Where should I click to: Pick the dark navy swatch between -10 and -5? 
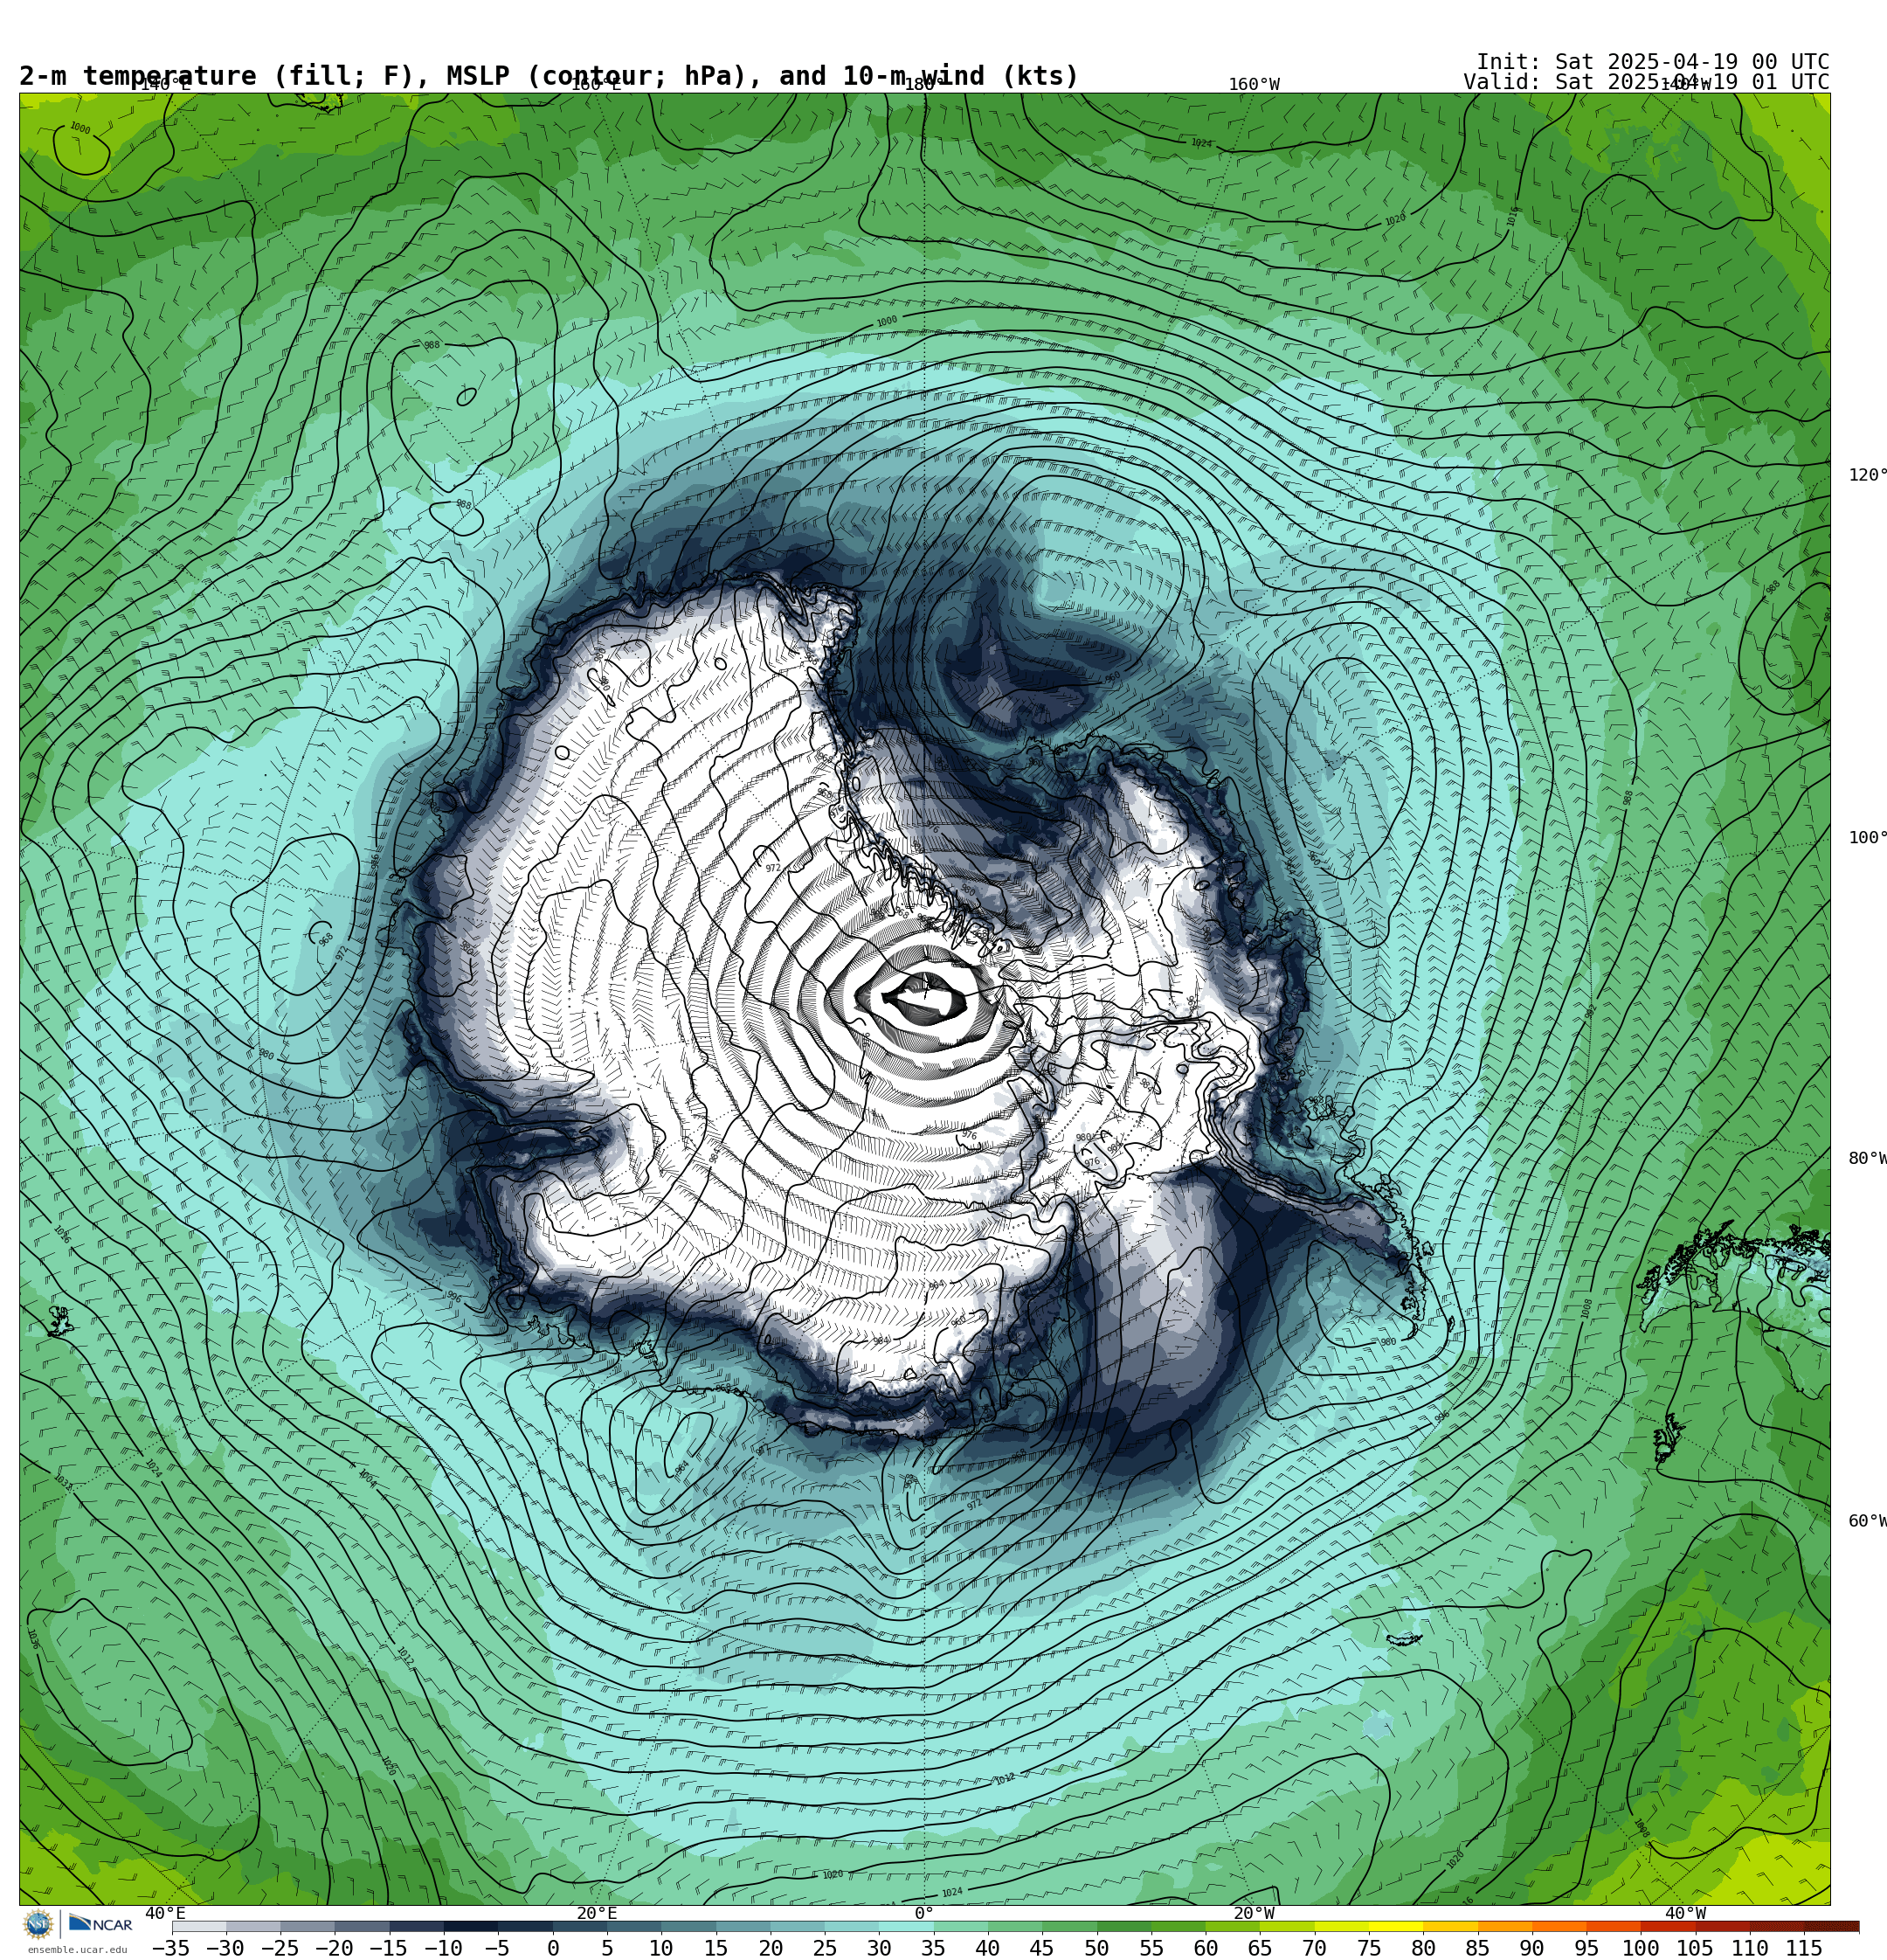coord(470,1926)
